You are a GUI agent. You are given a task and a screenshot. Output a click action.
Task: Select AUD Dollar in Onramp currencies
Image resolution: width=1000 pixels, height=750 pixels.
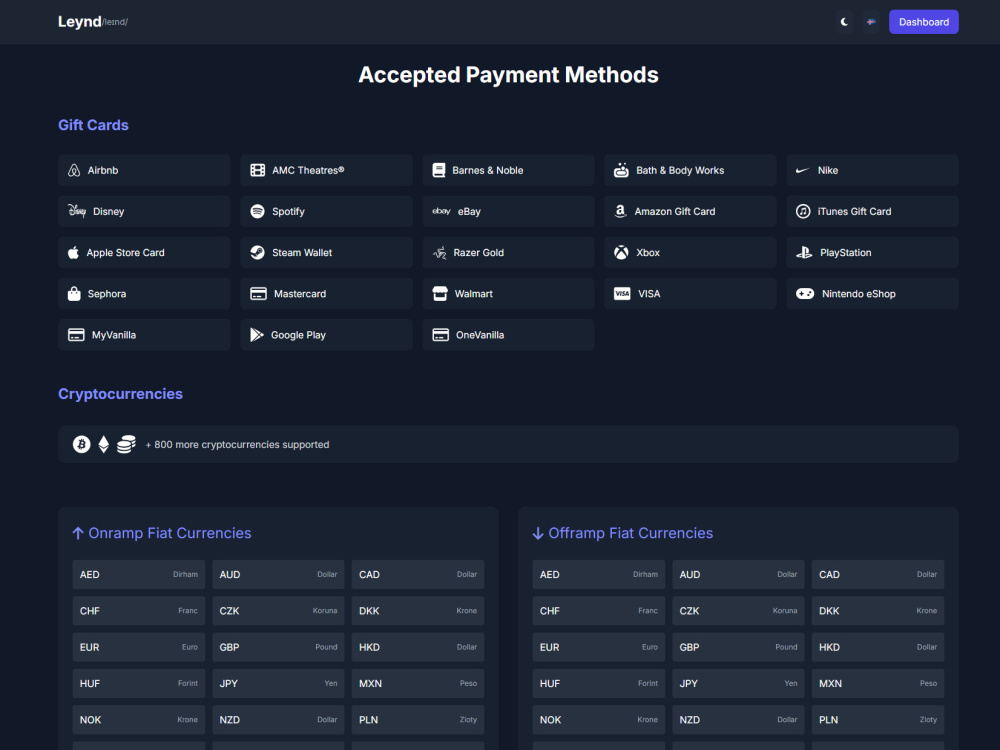pyautogui.click(x=278, y=575)
